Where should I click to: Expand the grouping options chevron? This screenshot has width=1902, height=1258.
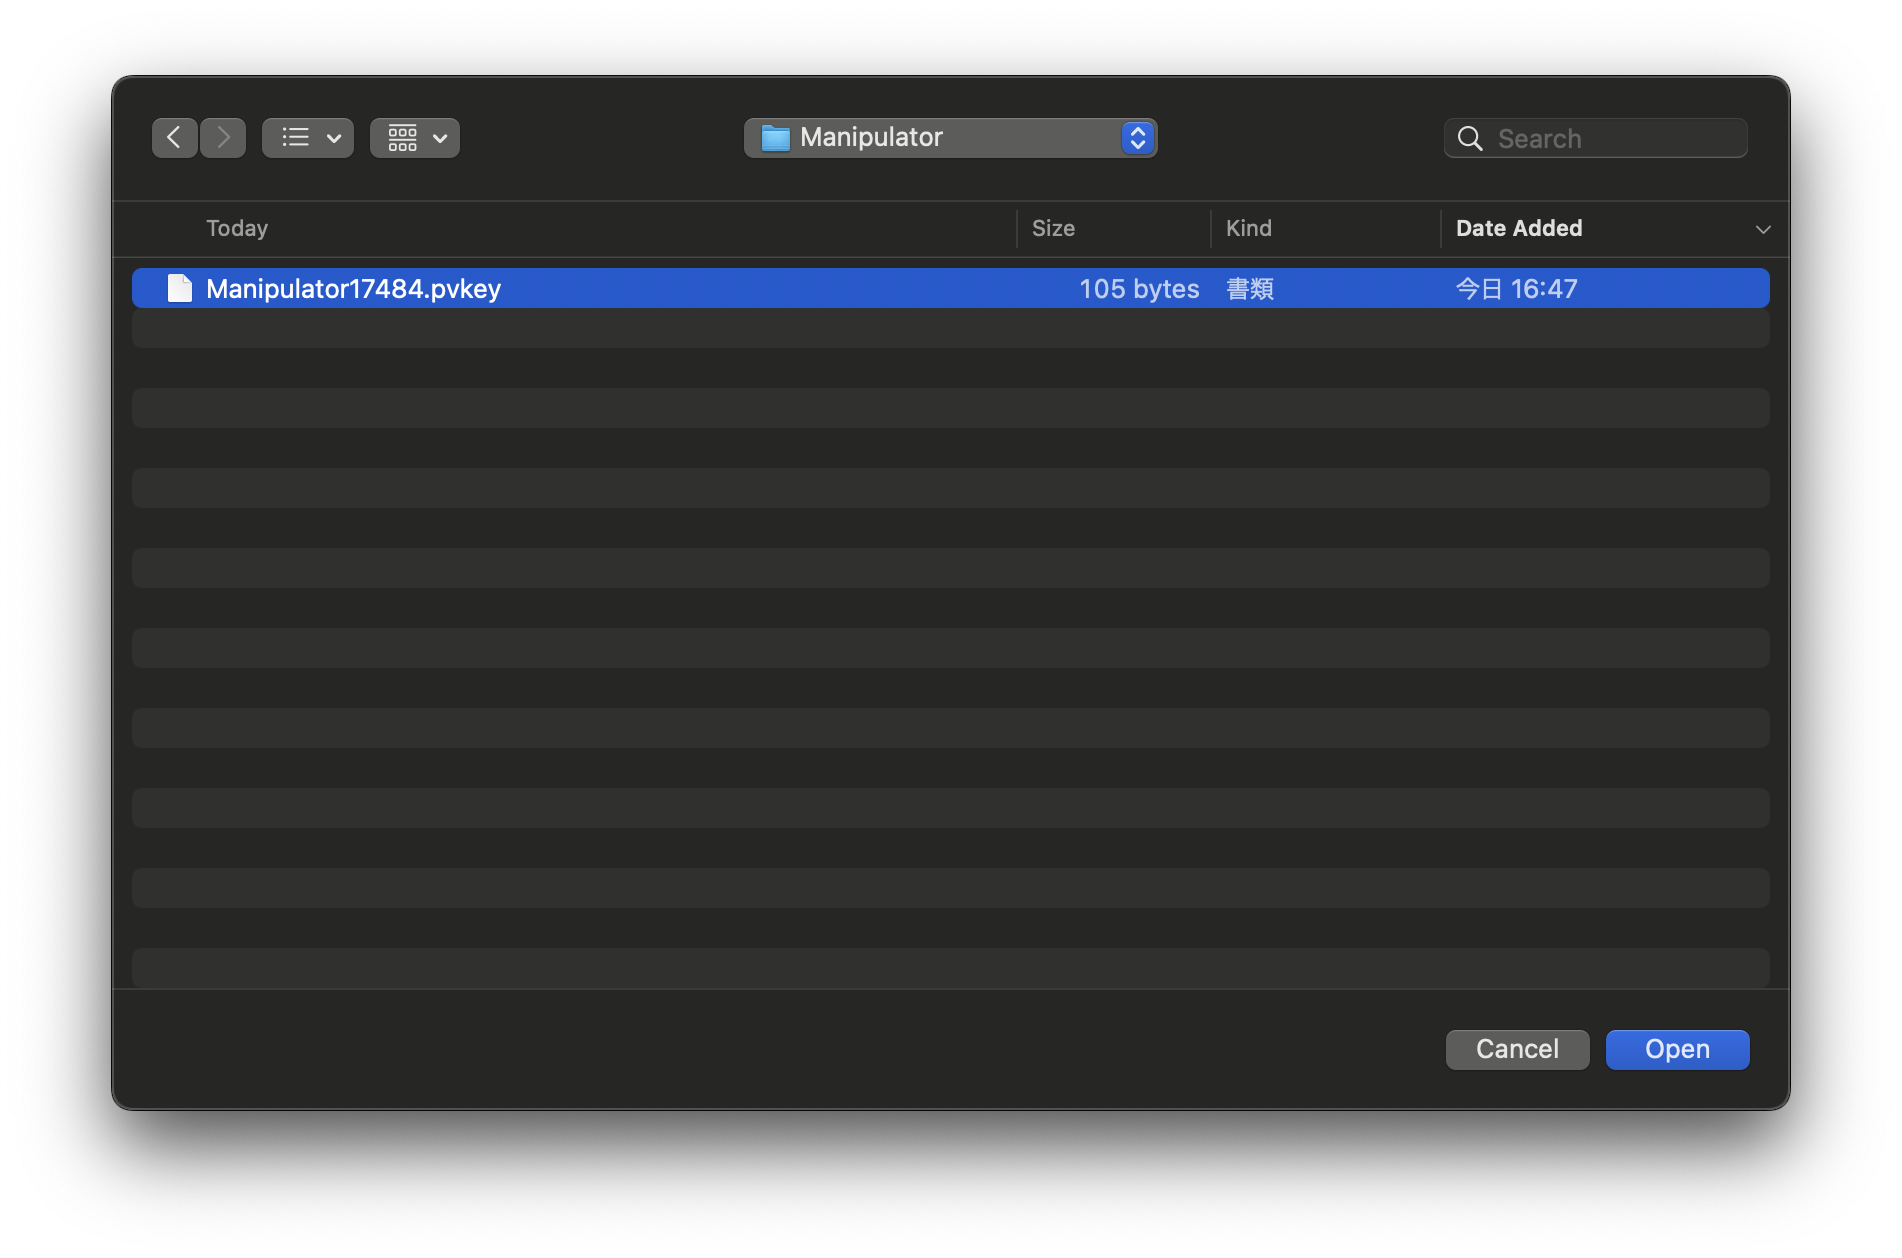440,139
